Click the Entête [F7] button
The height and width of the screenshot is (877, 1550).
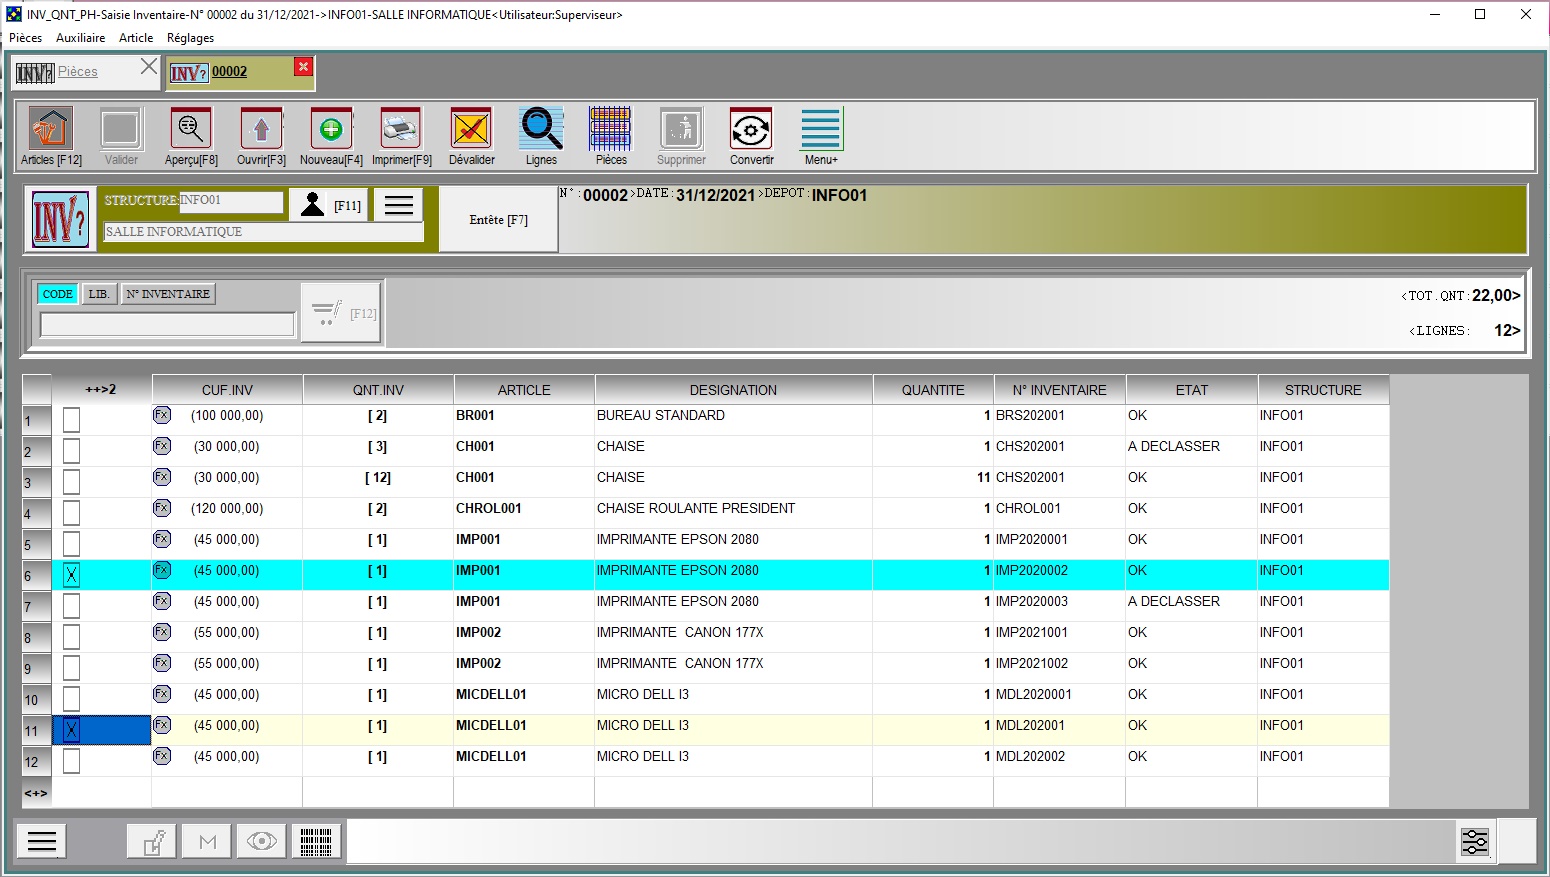click(498, 220)
